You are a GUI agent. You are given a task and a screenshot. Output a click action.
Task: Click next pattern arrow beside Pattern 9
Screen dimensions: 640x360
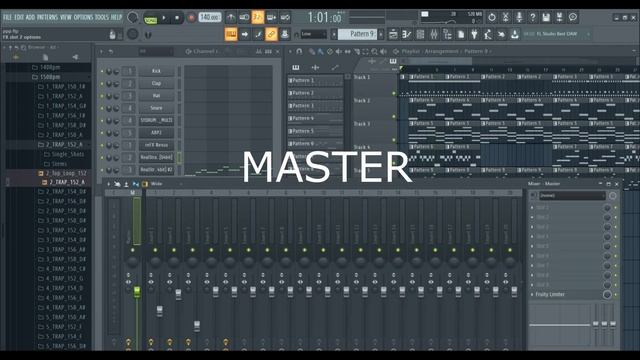click(381, 34)
